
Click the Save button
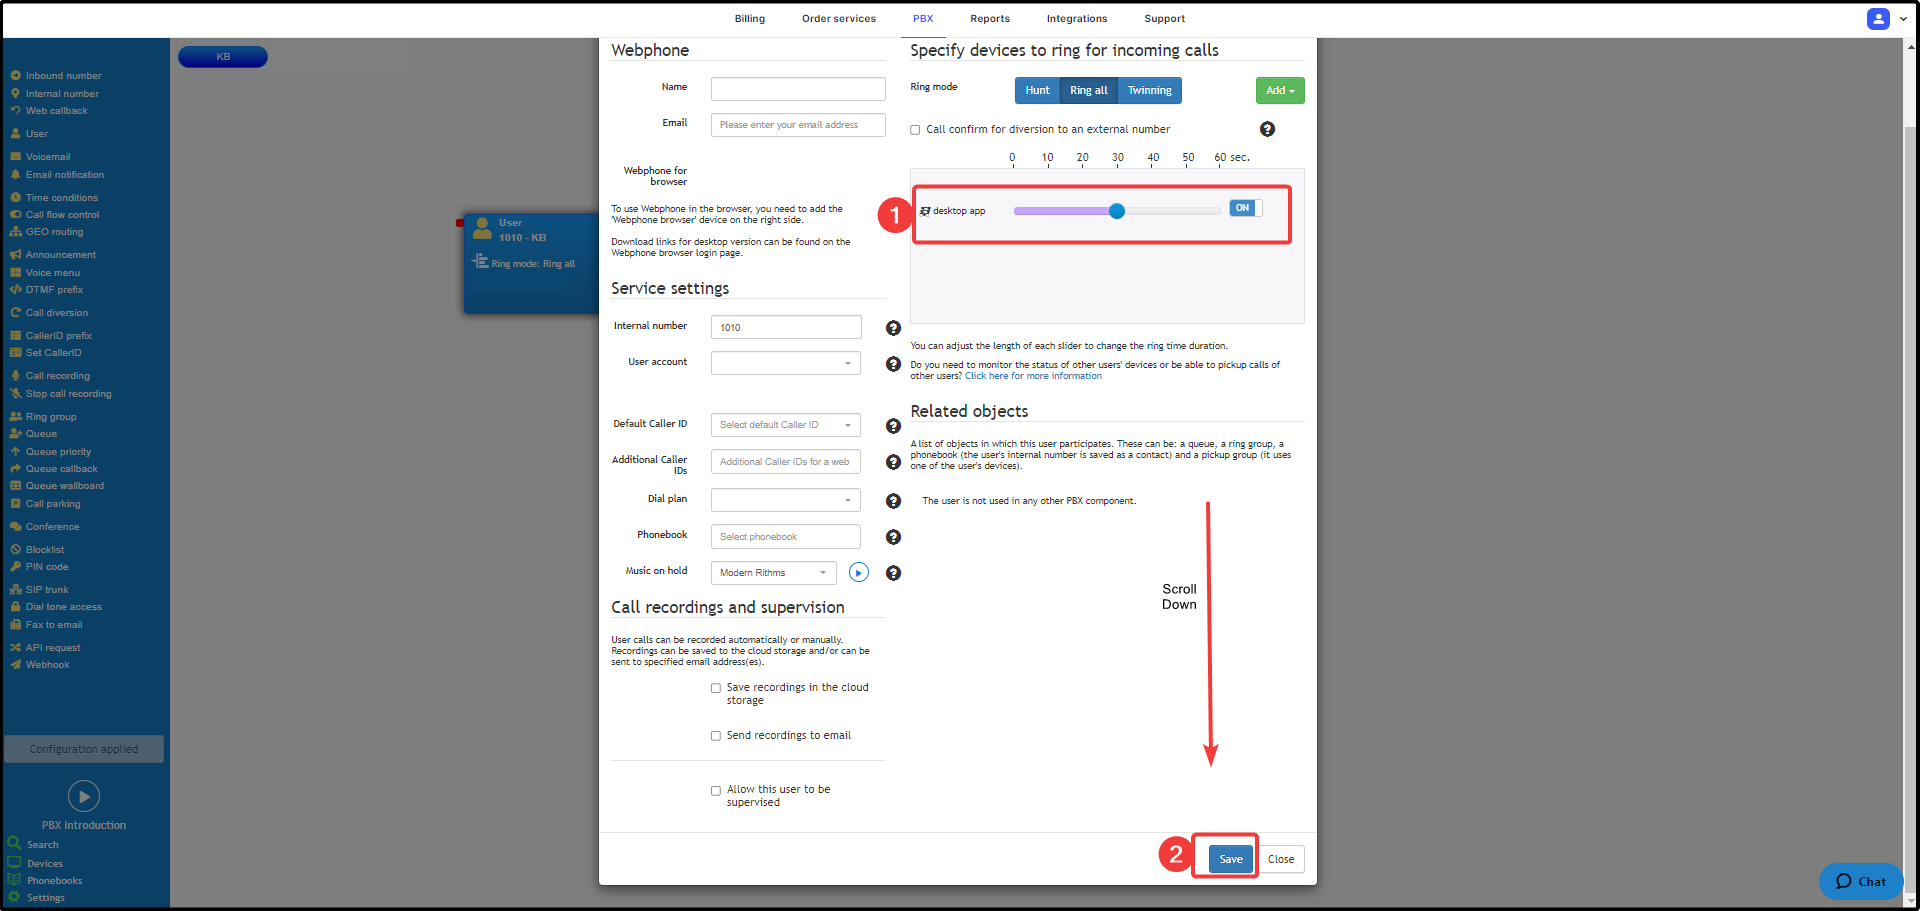(x=1230, y=859)
